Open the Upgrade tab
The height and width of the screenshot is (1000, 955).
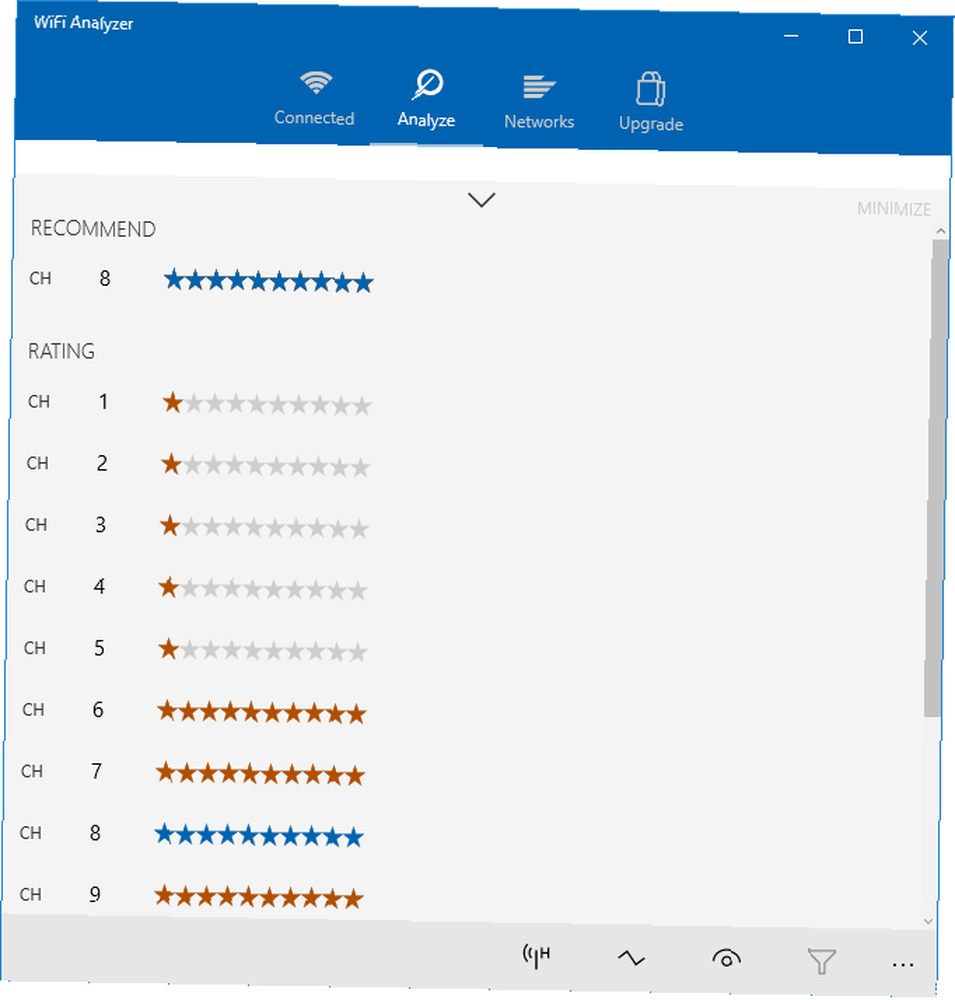(651, 102)
